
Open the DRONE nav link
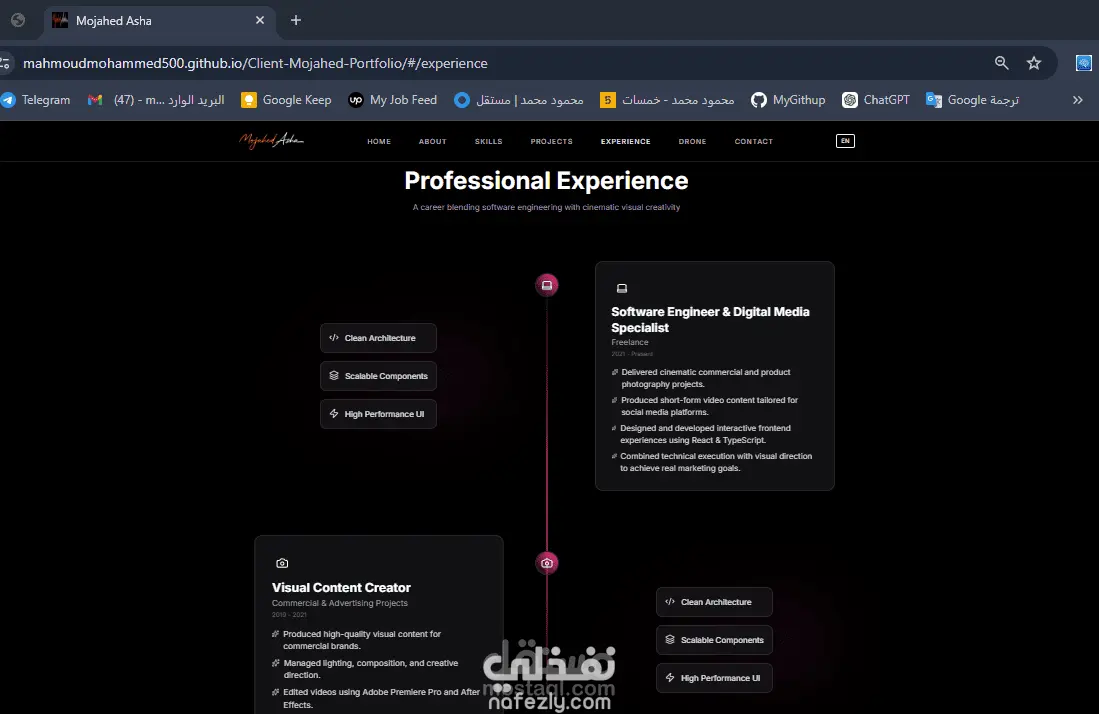point(692,142)
